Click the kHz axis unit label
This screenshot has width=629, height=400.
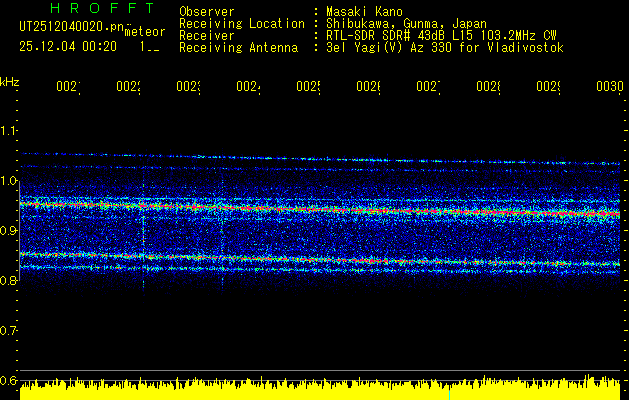click(10, 82)
